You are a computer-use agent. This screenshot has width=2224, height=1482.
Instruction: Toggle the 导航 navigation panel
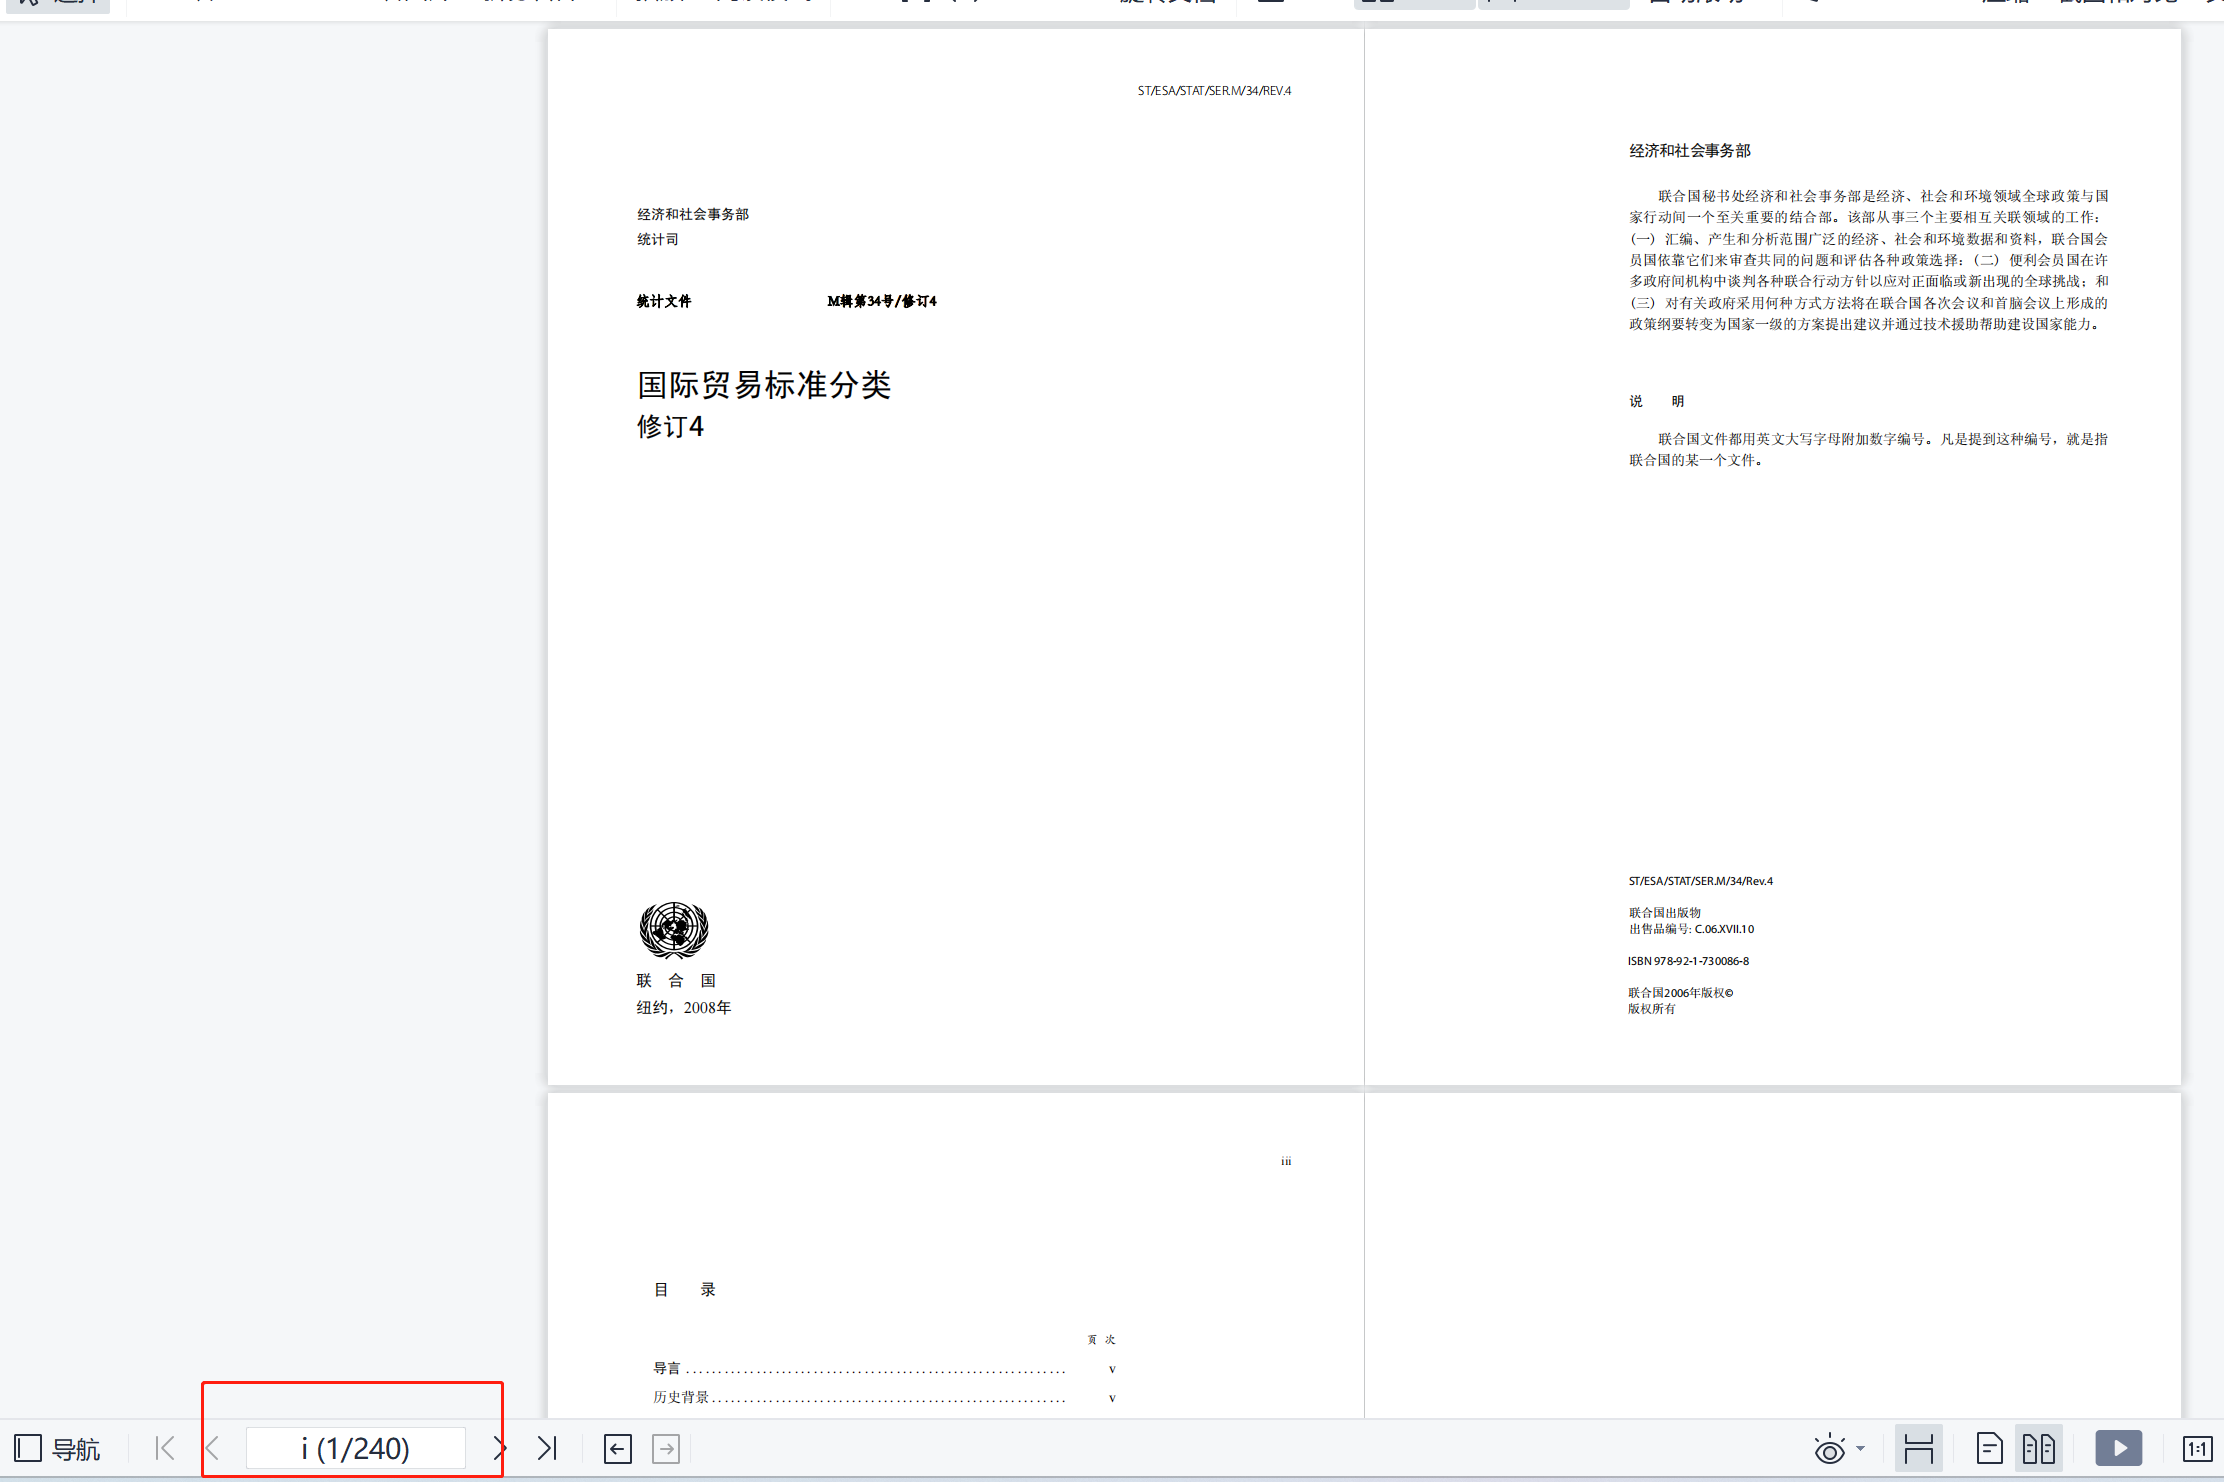(57, 1448)
